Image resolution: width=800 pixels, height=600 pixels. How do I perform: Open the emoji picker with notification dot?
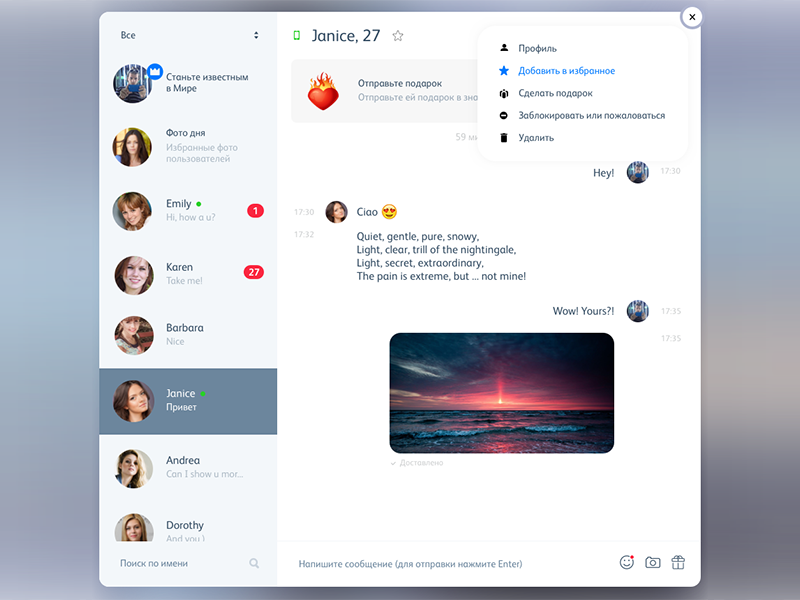[x=626, y=562]
